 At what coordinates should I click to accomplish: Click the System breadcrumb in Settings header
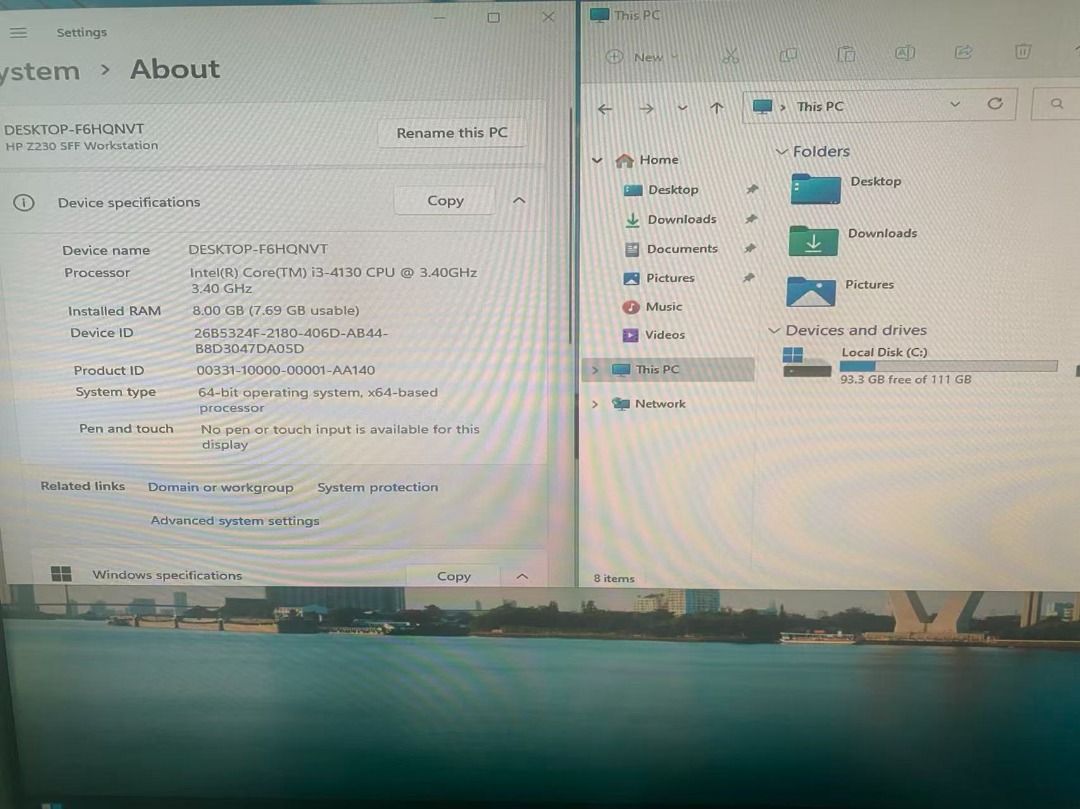pyautogui.click(x=40, y=72)
